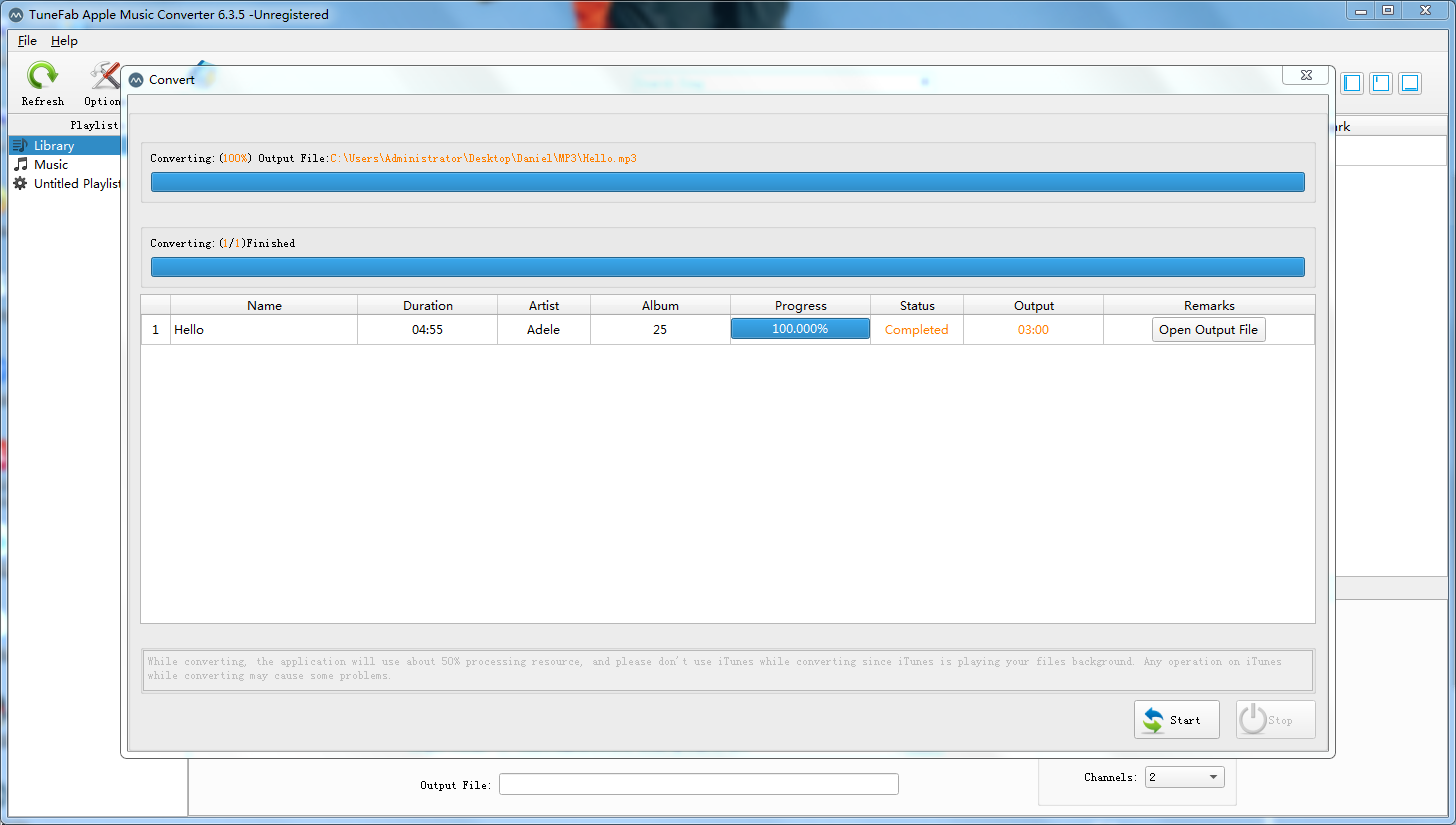Click the Start conversion button
This screenshot has height=825, width=1456.
(1176, 720)
